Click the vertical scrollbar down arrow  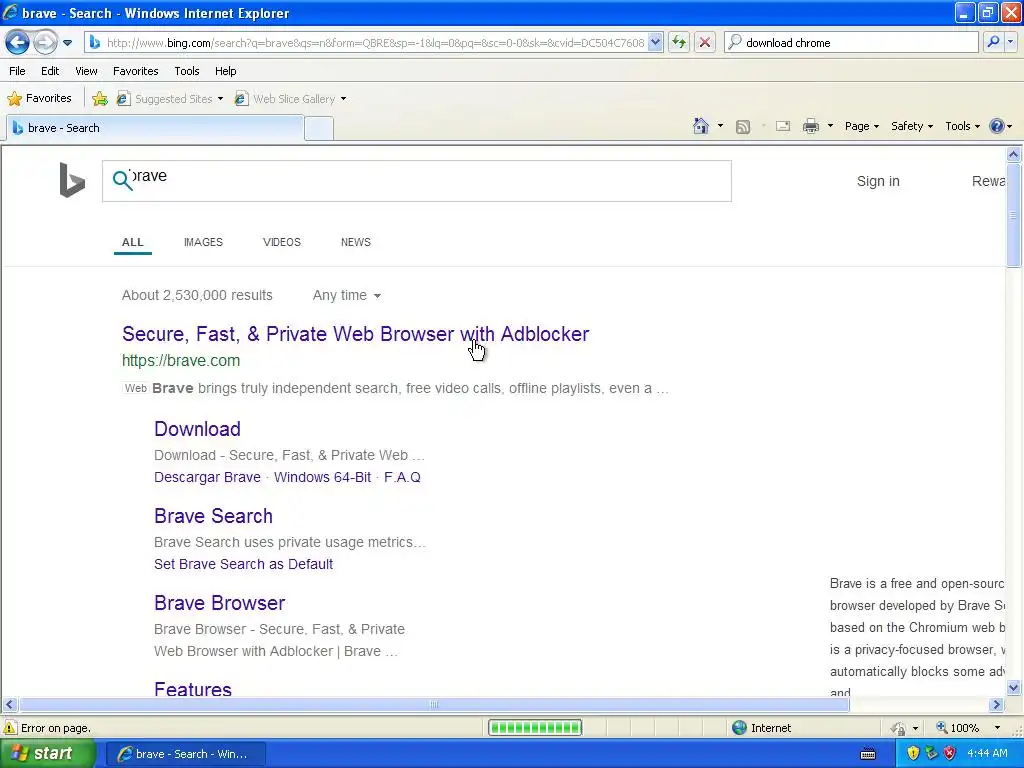click(1014, 687)
